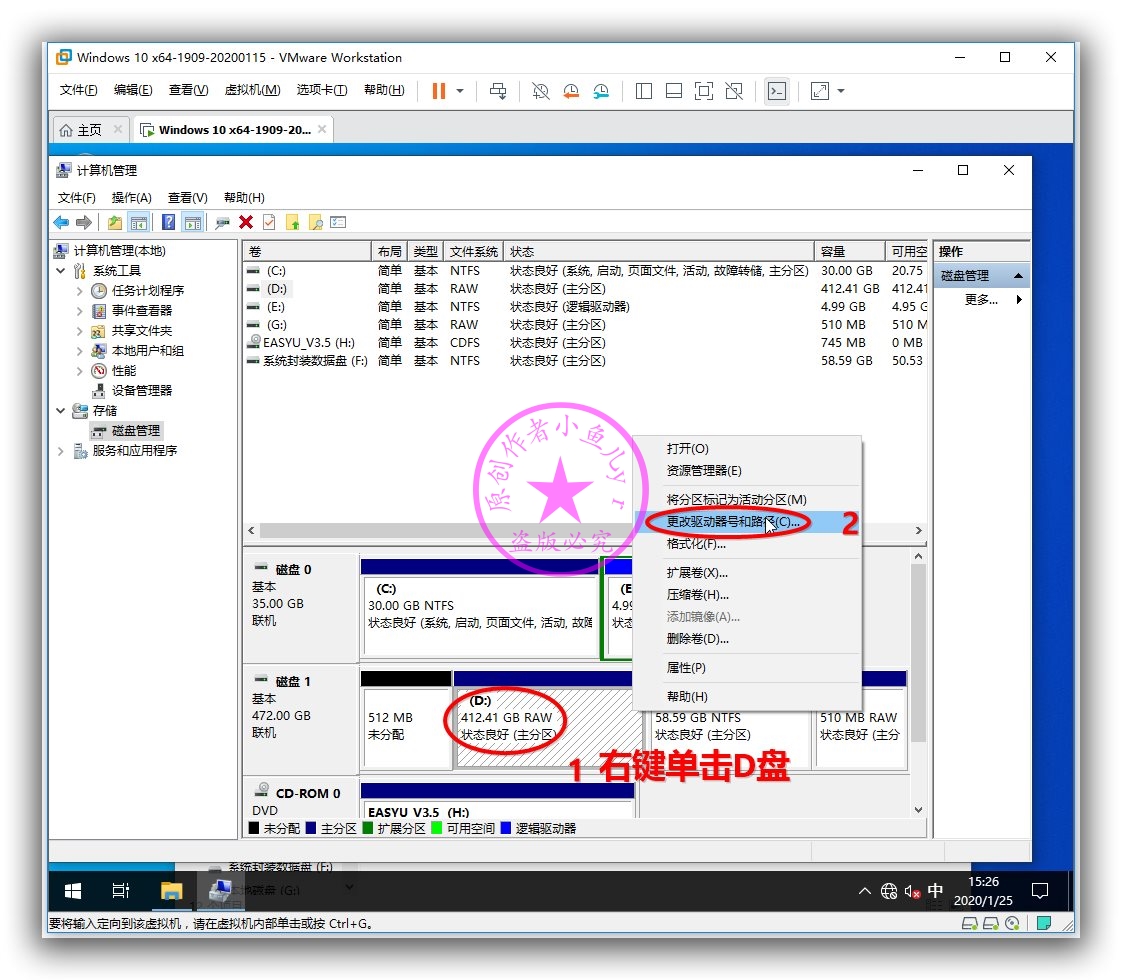Screen dimensions: 1122x980
Task: Select the 512 MB 未分配 partition block
Action: click(x=406, y=720)
